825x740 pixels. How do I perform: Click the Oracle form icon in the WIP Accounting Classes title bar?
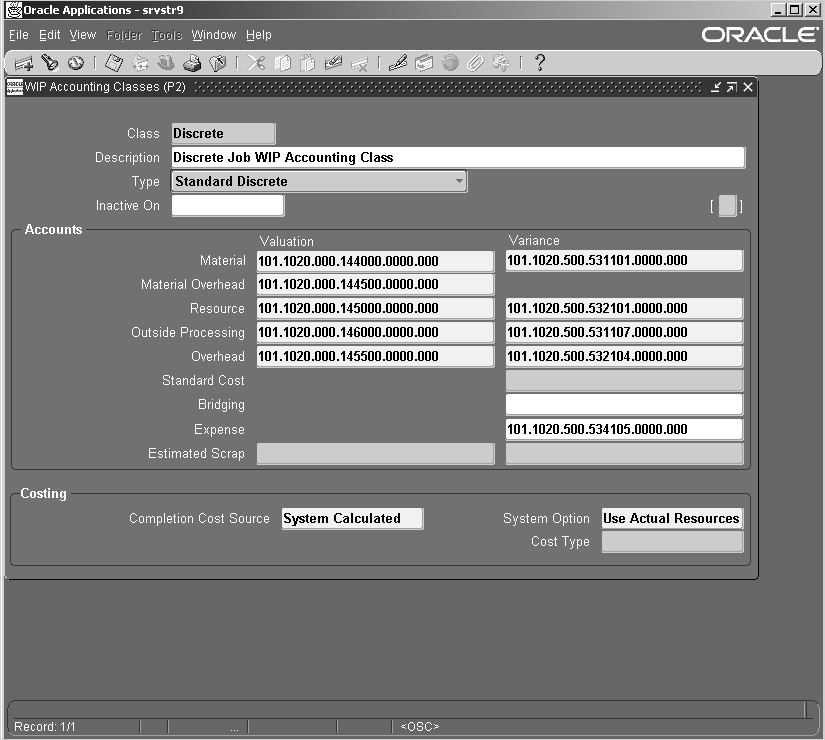[14, 87]
